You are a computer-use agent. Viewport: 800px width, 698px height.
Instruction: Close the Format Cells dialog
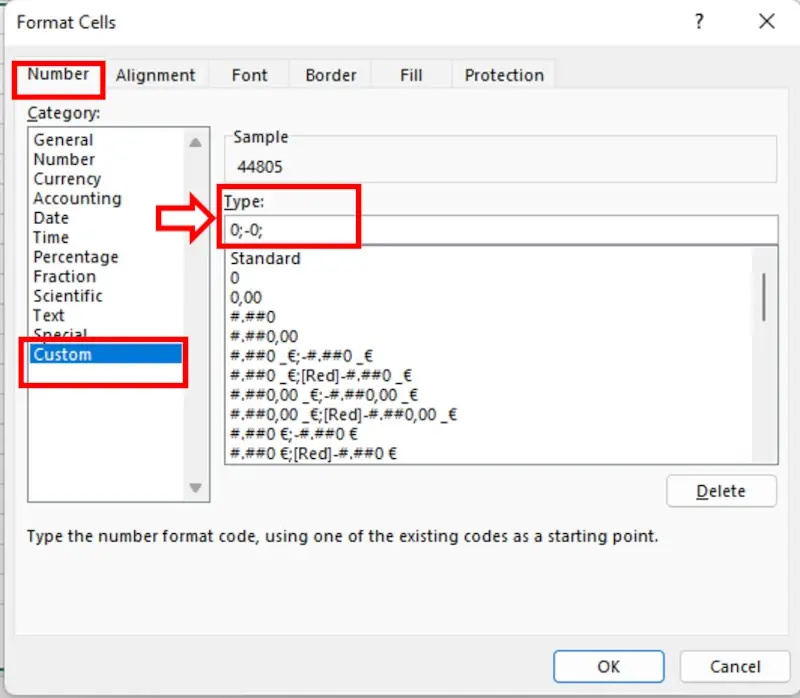[767, 21]
